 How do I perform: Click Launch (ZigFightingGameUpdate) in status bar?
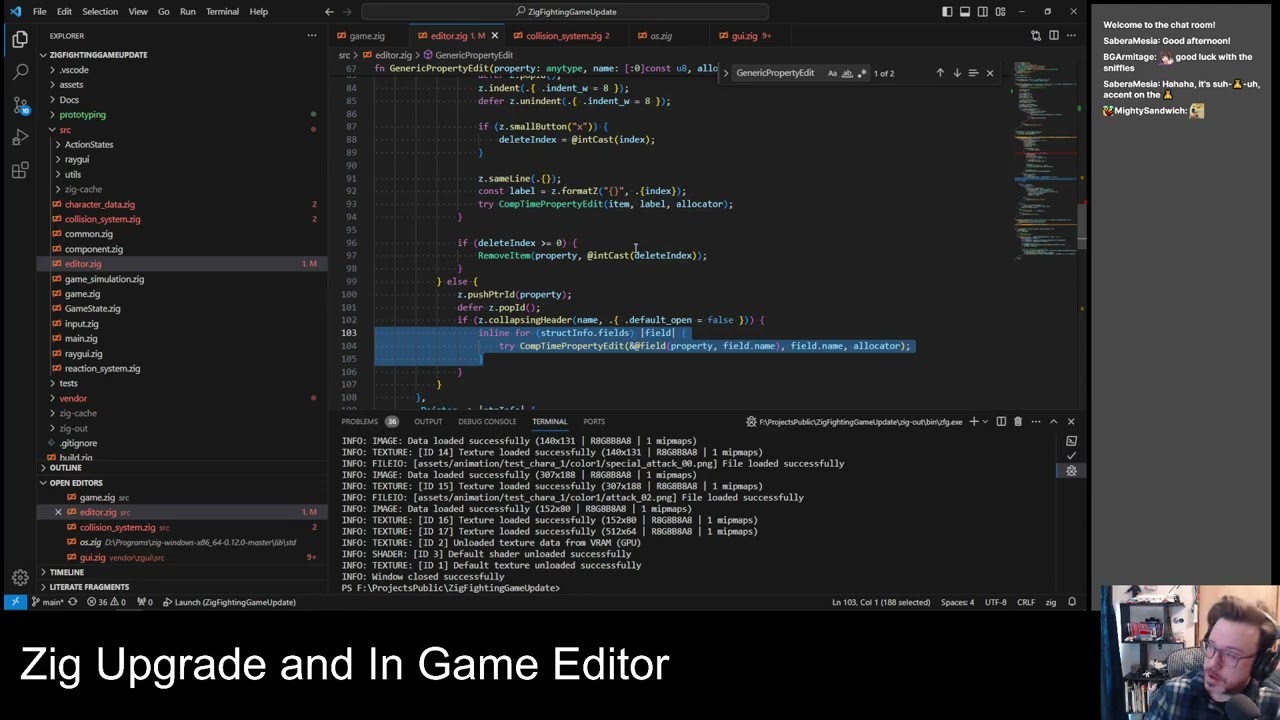(x=229, y=602)
